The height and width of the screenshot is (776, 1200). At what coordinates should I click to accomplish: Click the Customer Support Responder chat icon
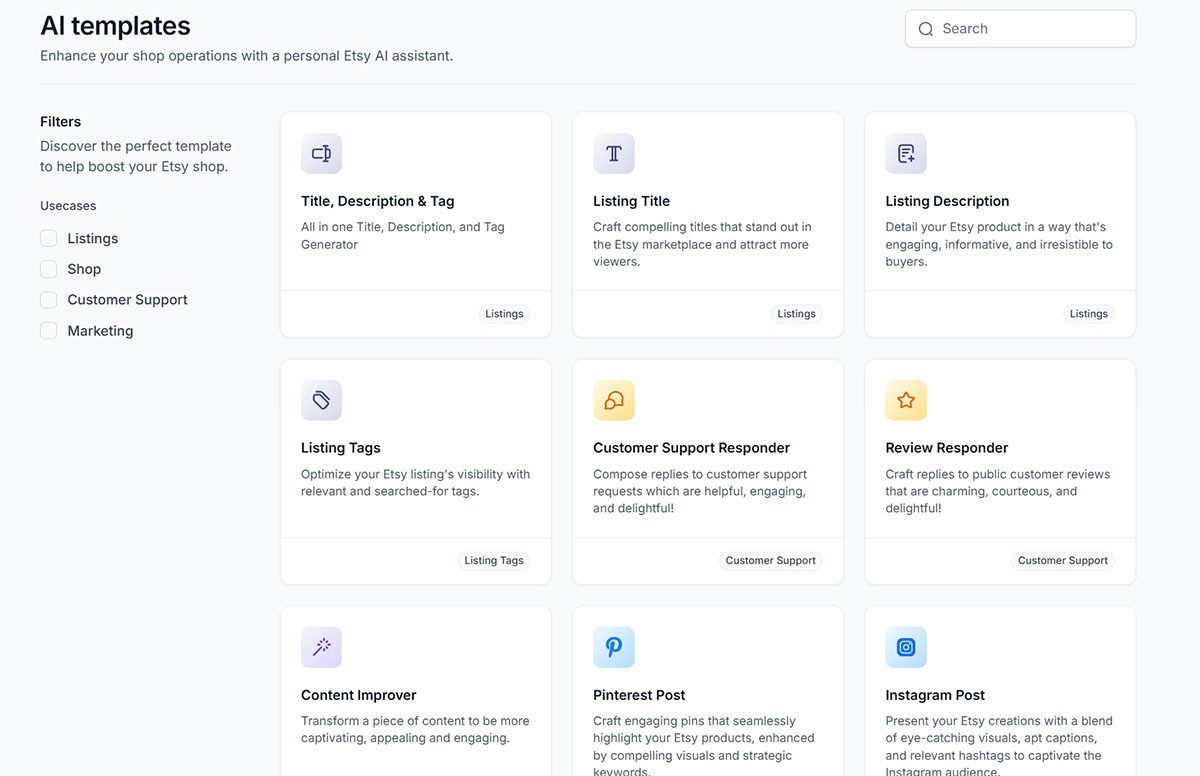tap(614, 400)
